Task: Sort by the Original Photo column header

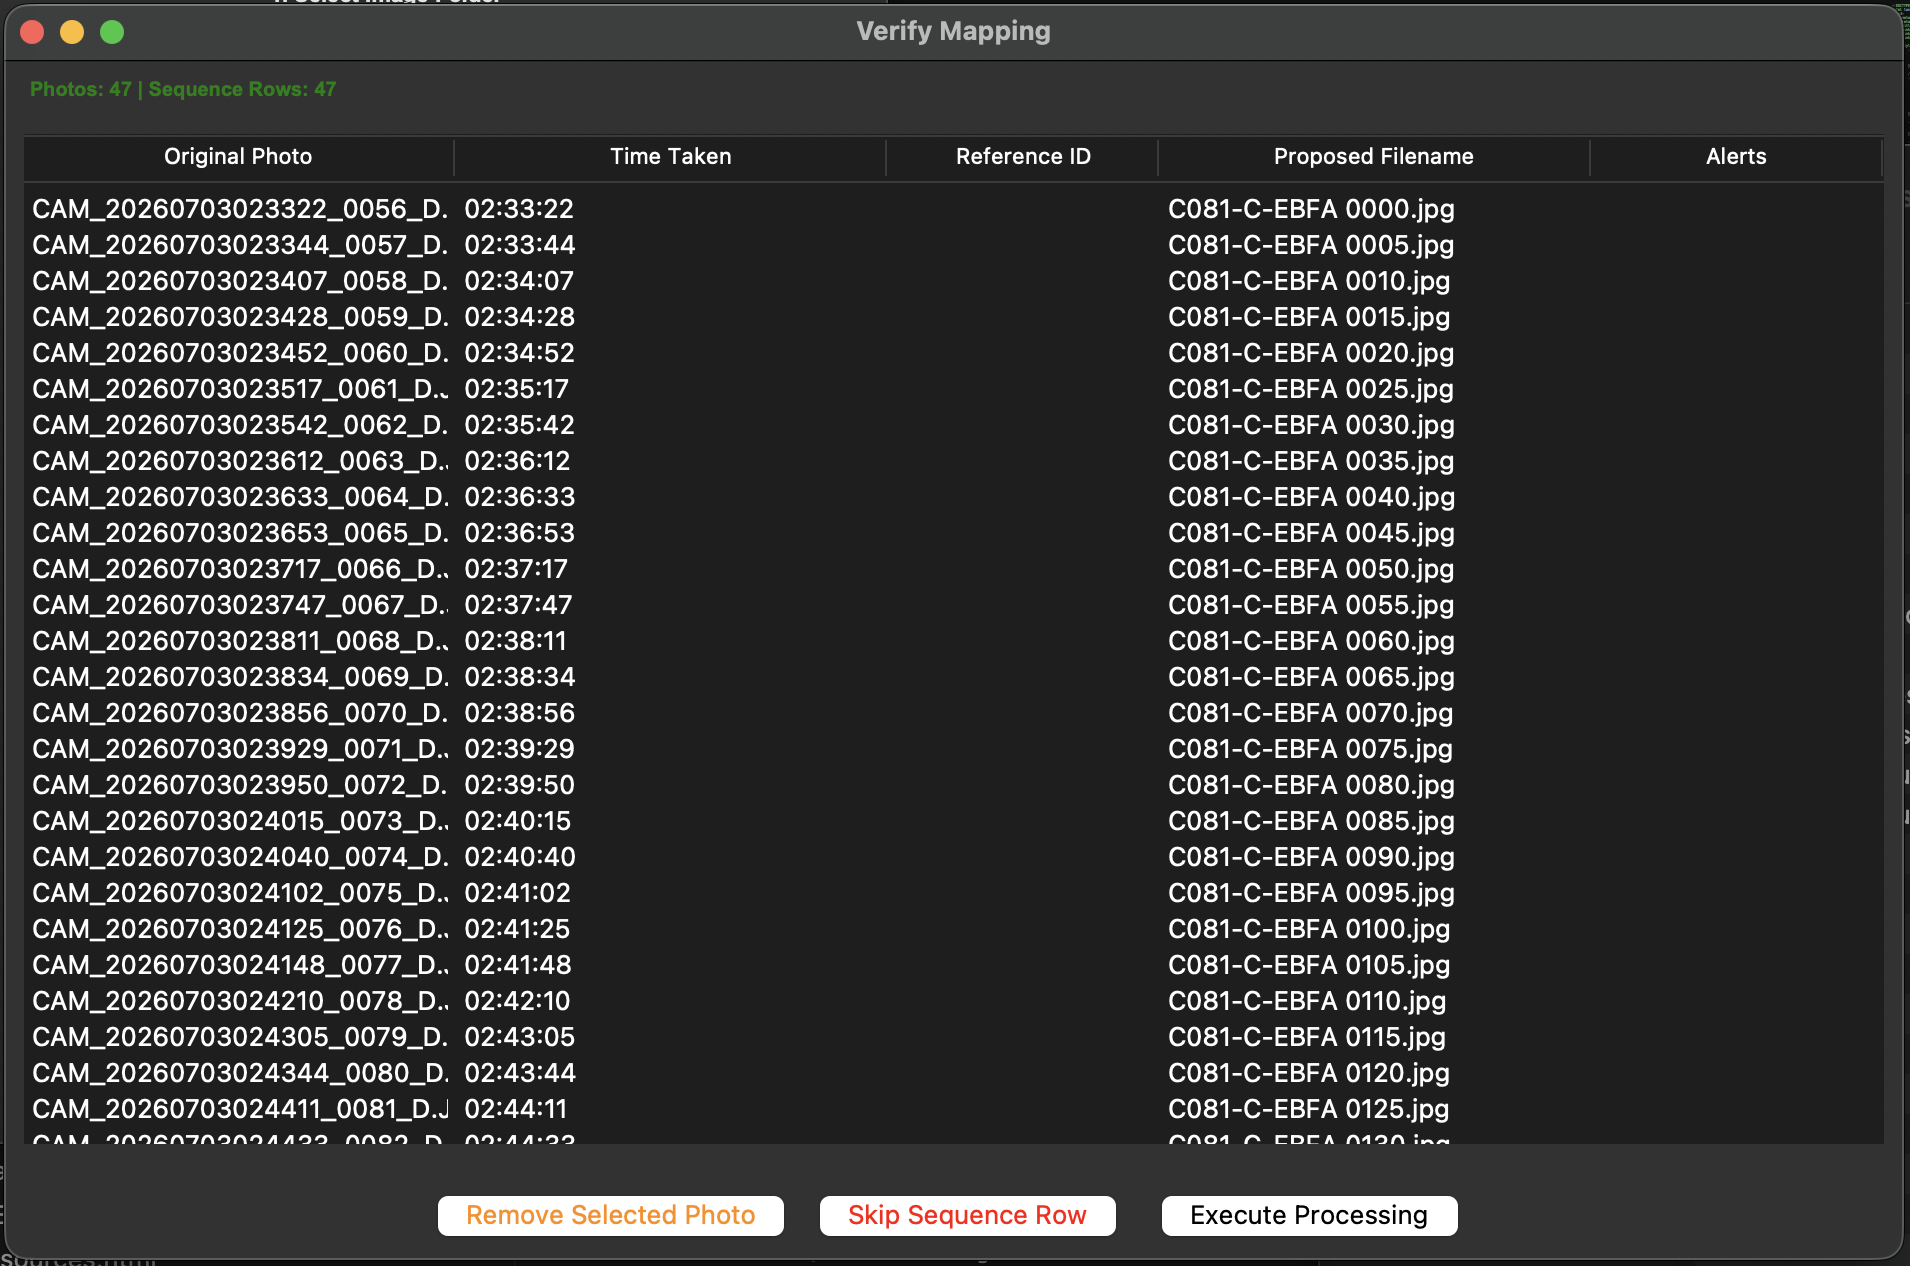Action: coord(238,156)
